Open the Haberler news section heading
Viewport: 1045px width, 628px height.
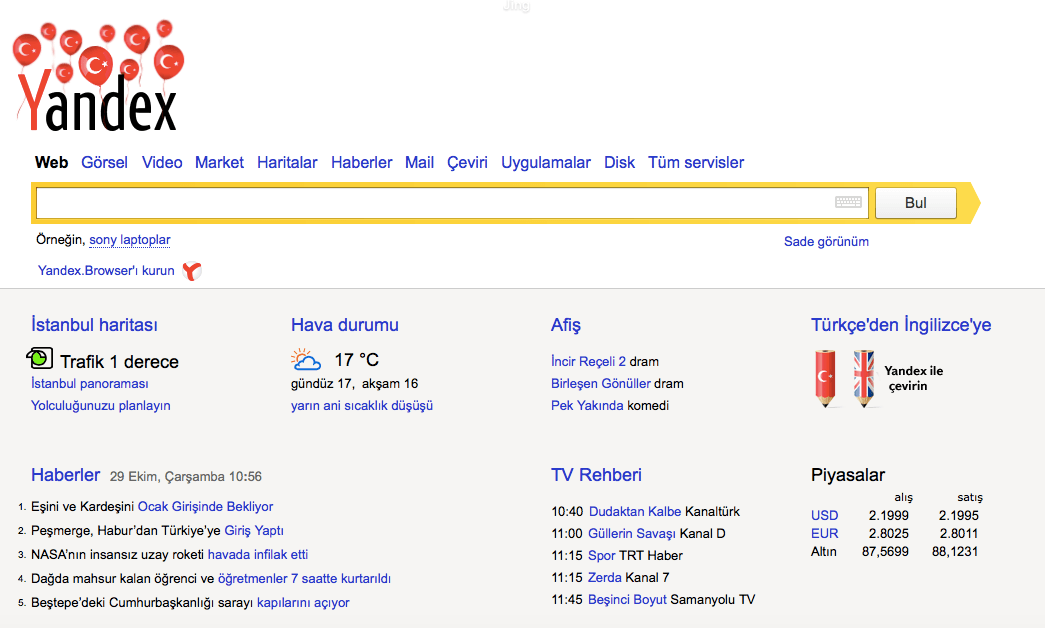click(x=65, y=475)
